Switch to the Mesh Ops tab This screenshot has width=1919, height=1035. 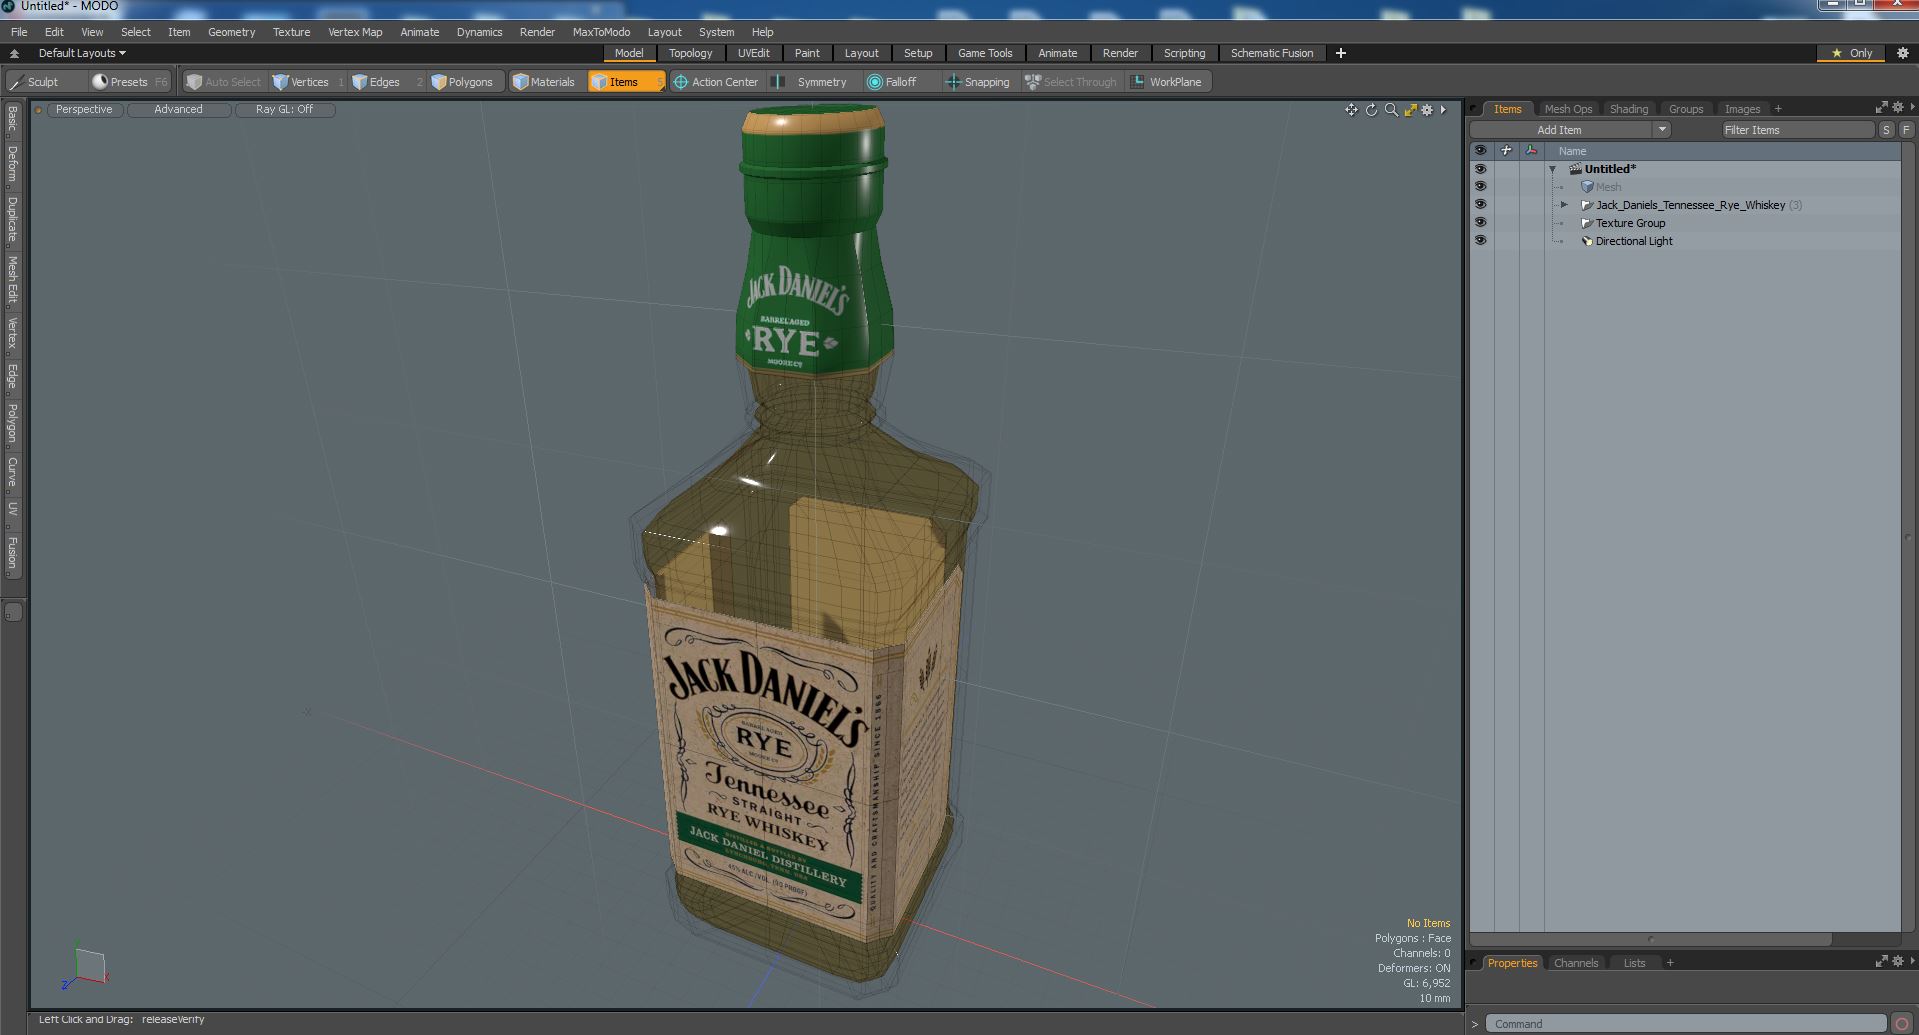(x=1567, y=109)
